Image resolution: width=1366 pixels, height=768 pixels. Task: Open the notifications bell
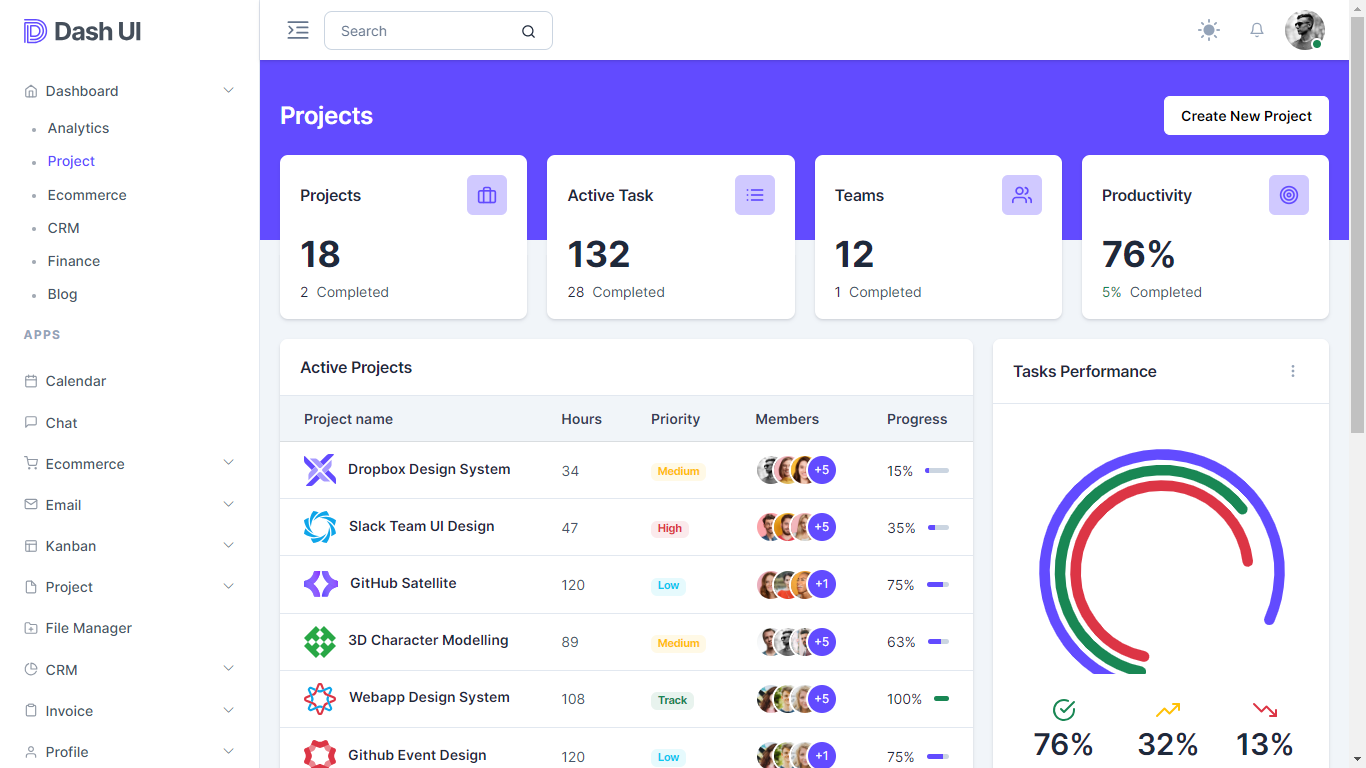point(1257,30)
